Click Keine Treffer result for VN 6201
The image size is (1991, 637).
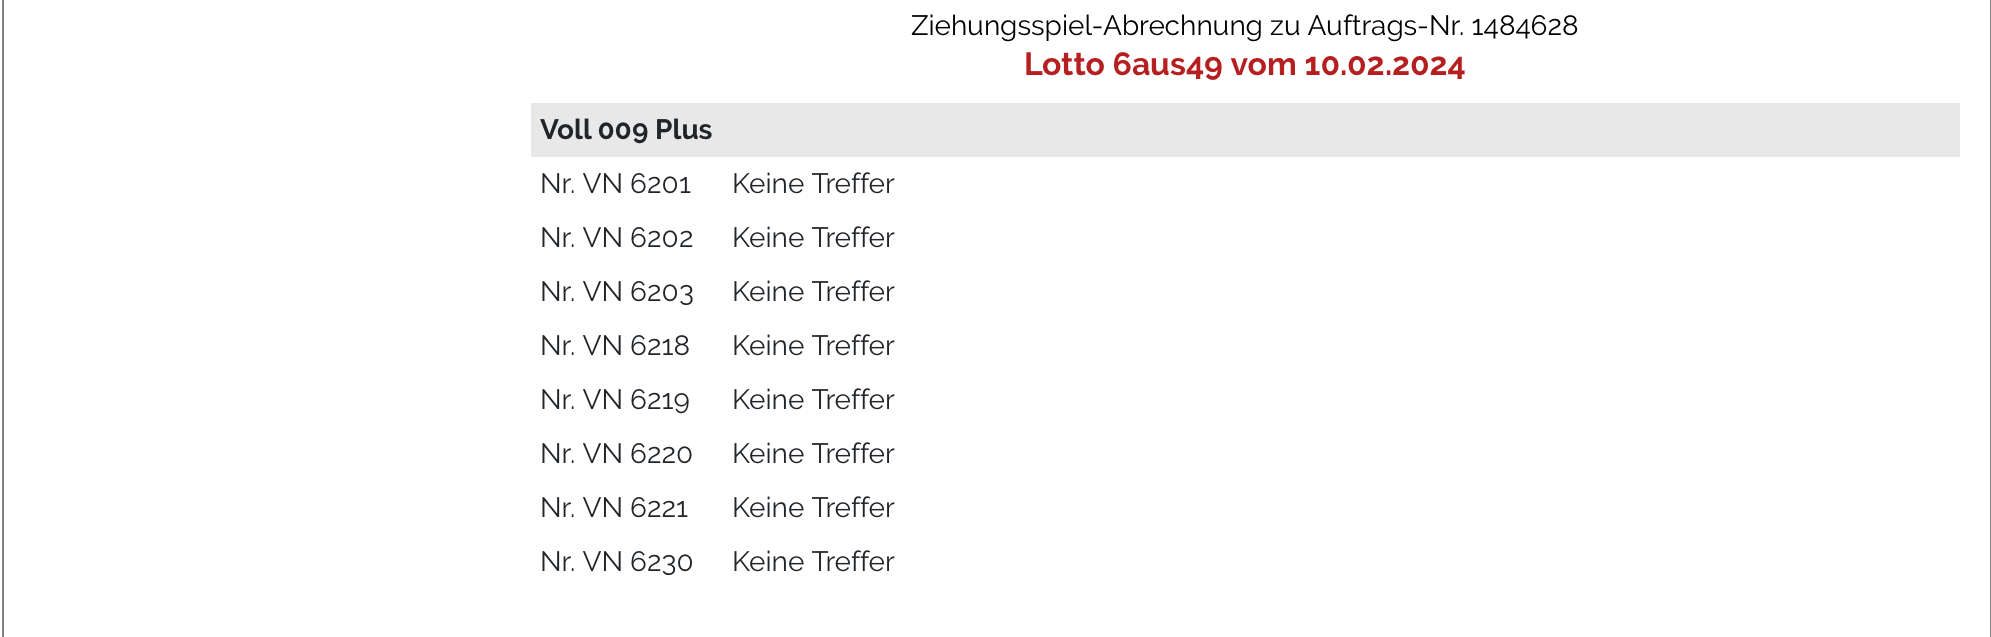pos(813,184)
